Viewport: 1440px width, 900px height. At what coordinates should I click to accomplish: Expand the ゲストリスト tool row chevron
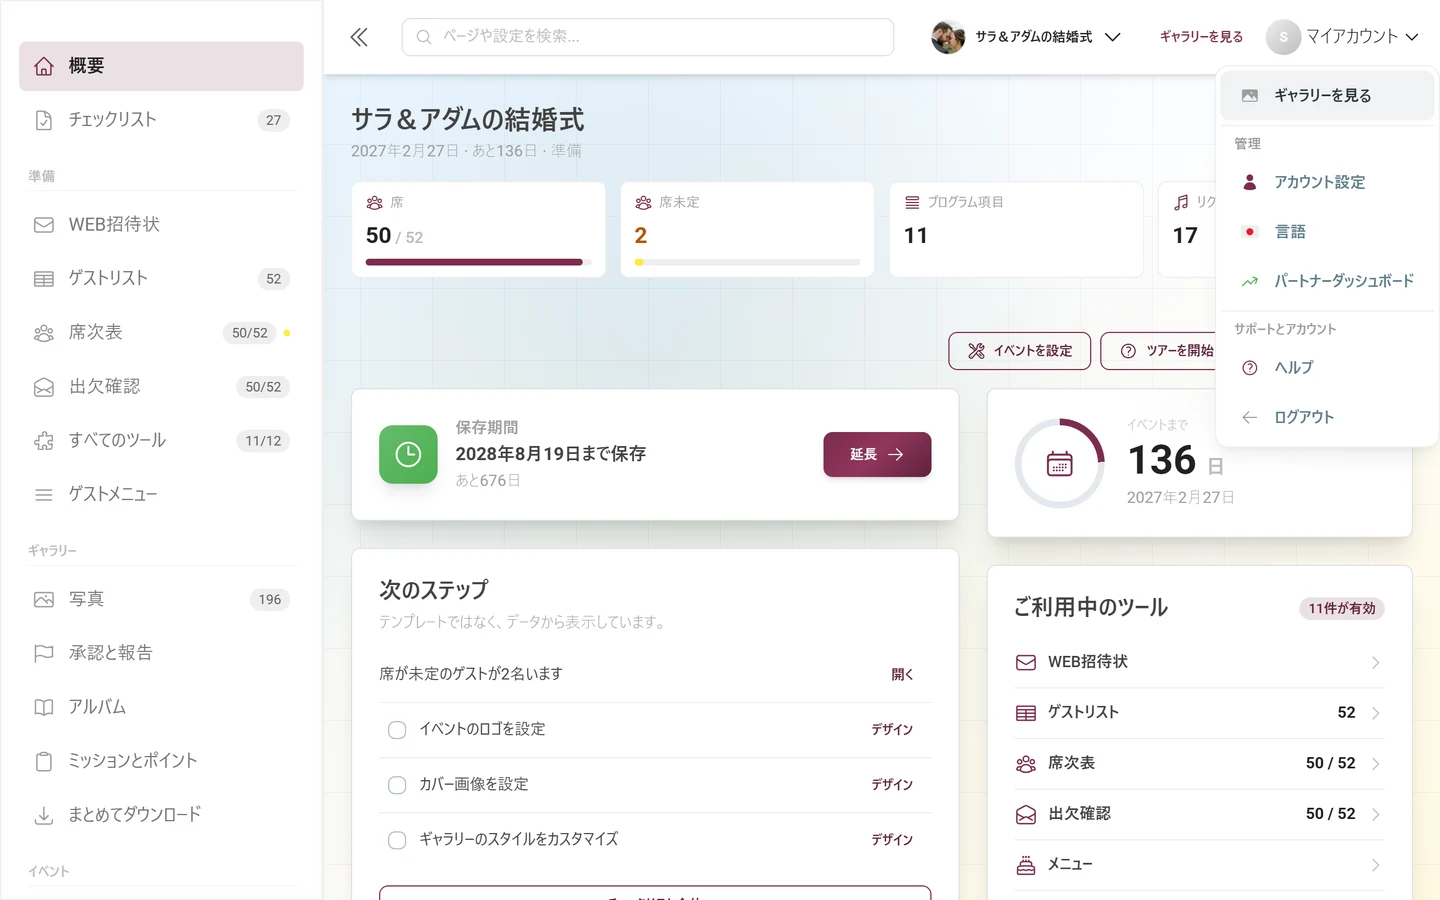[1376, 713]
